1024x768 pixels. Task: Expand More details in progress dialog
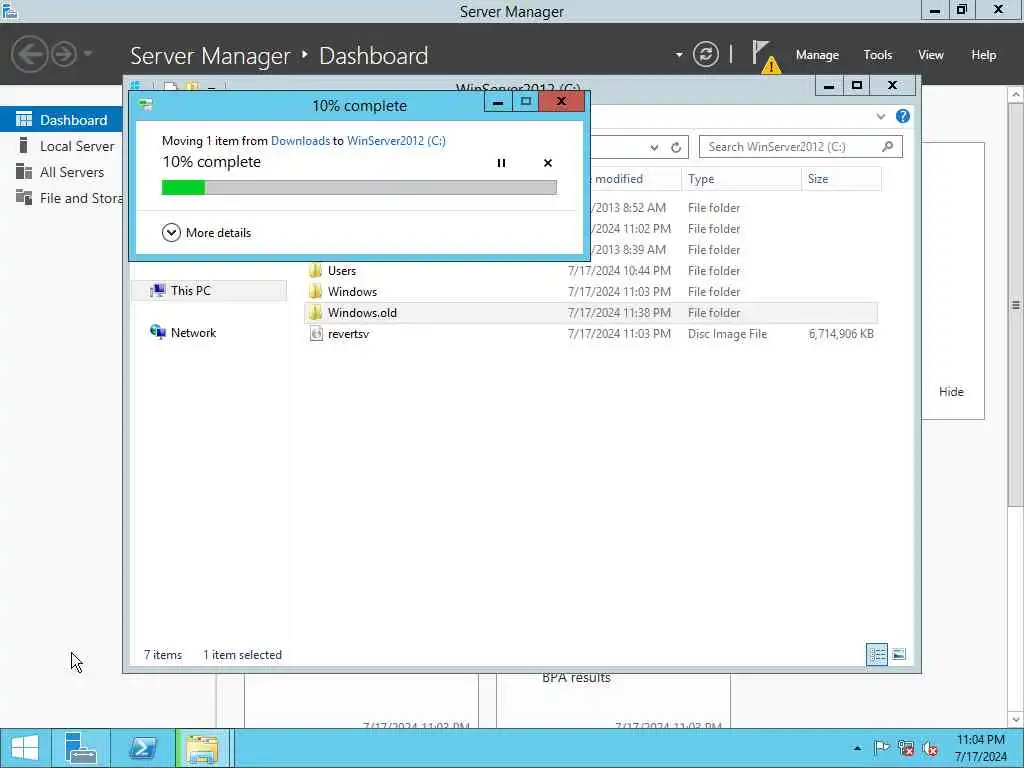206,232
